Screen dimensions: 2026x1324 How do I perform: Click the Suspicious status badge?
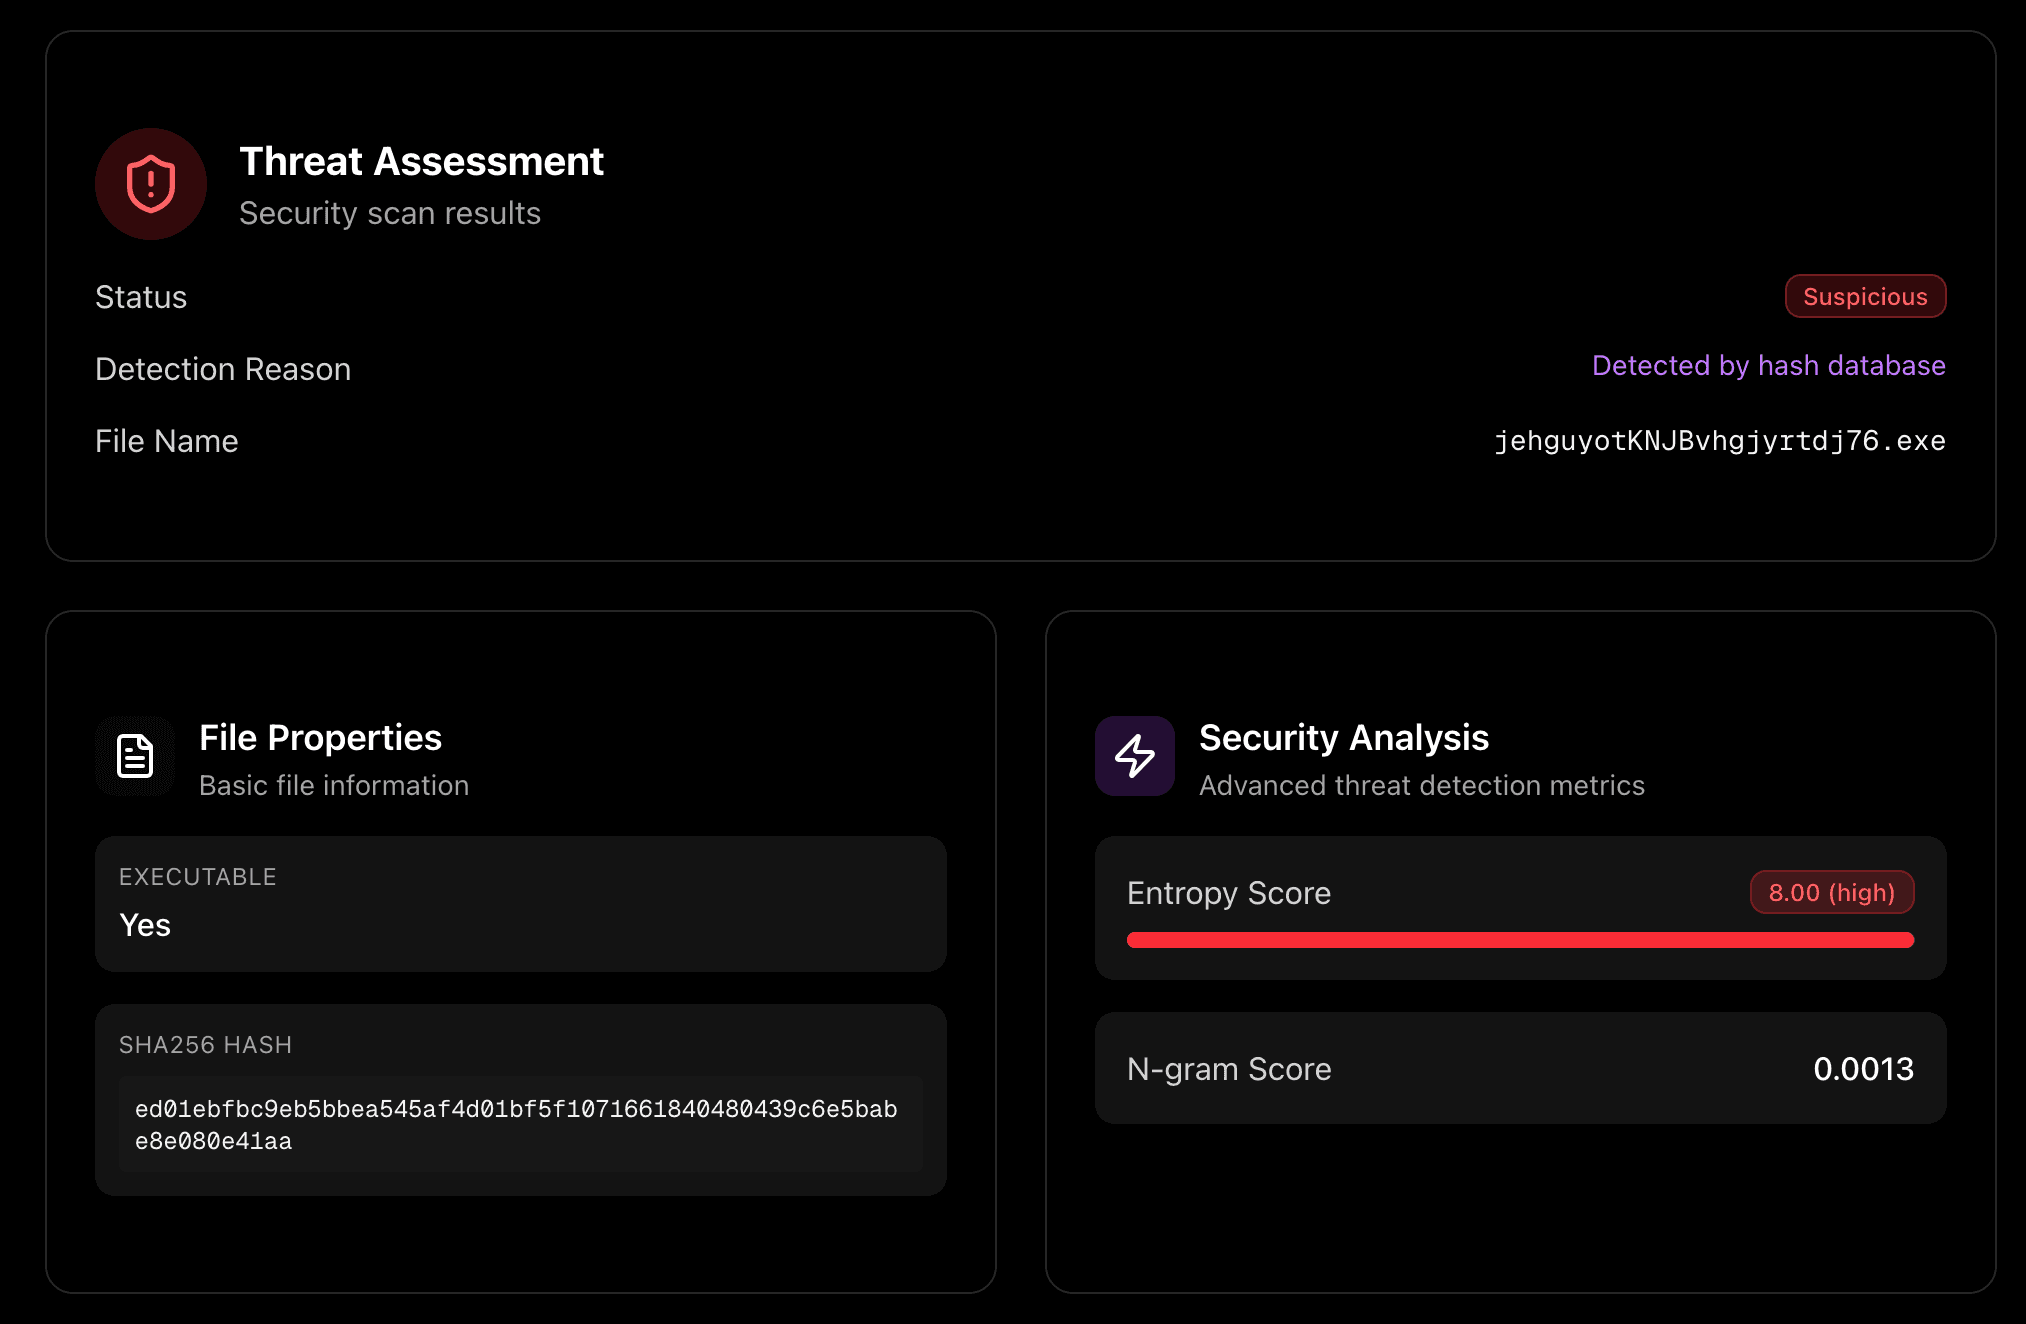coord(1865,297)
